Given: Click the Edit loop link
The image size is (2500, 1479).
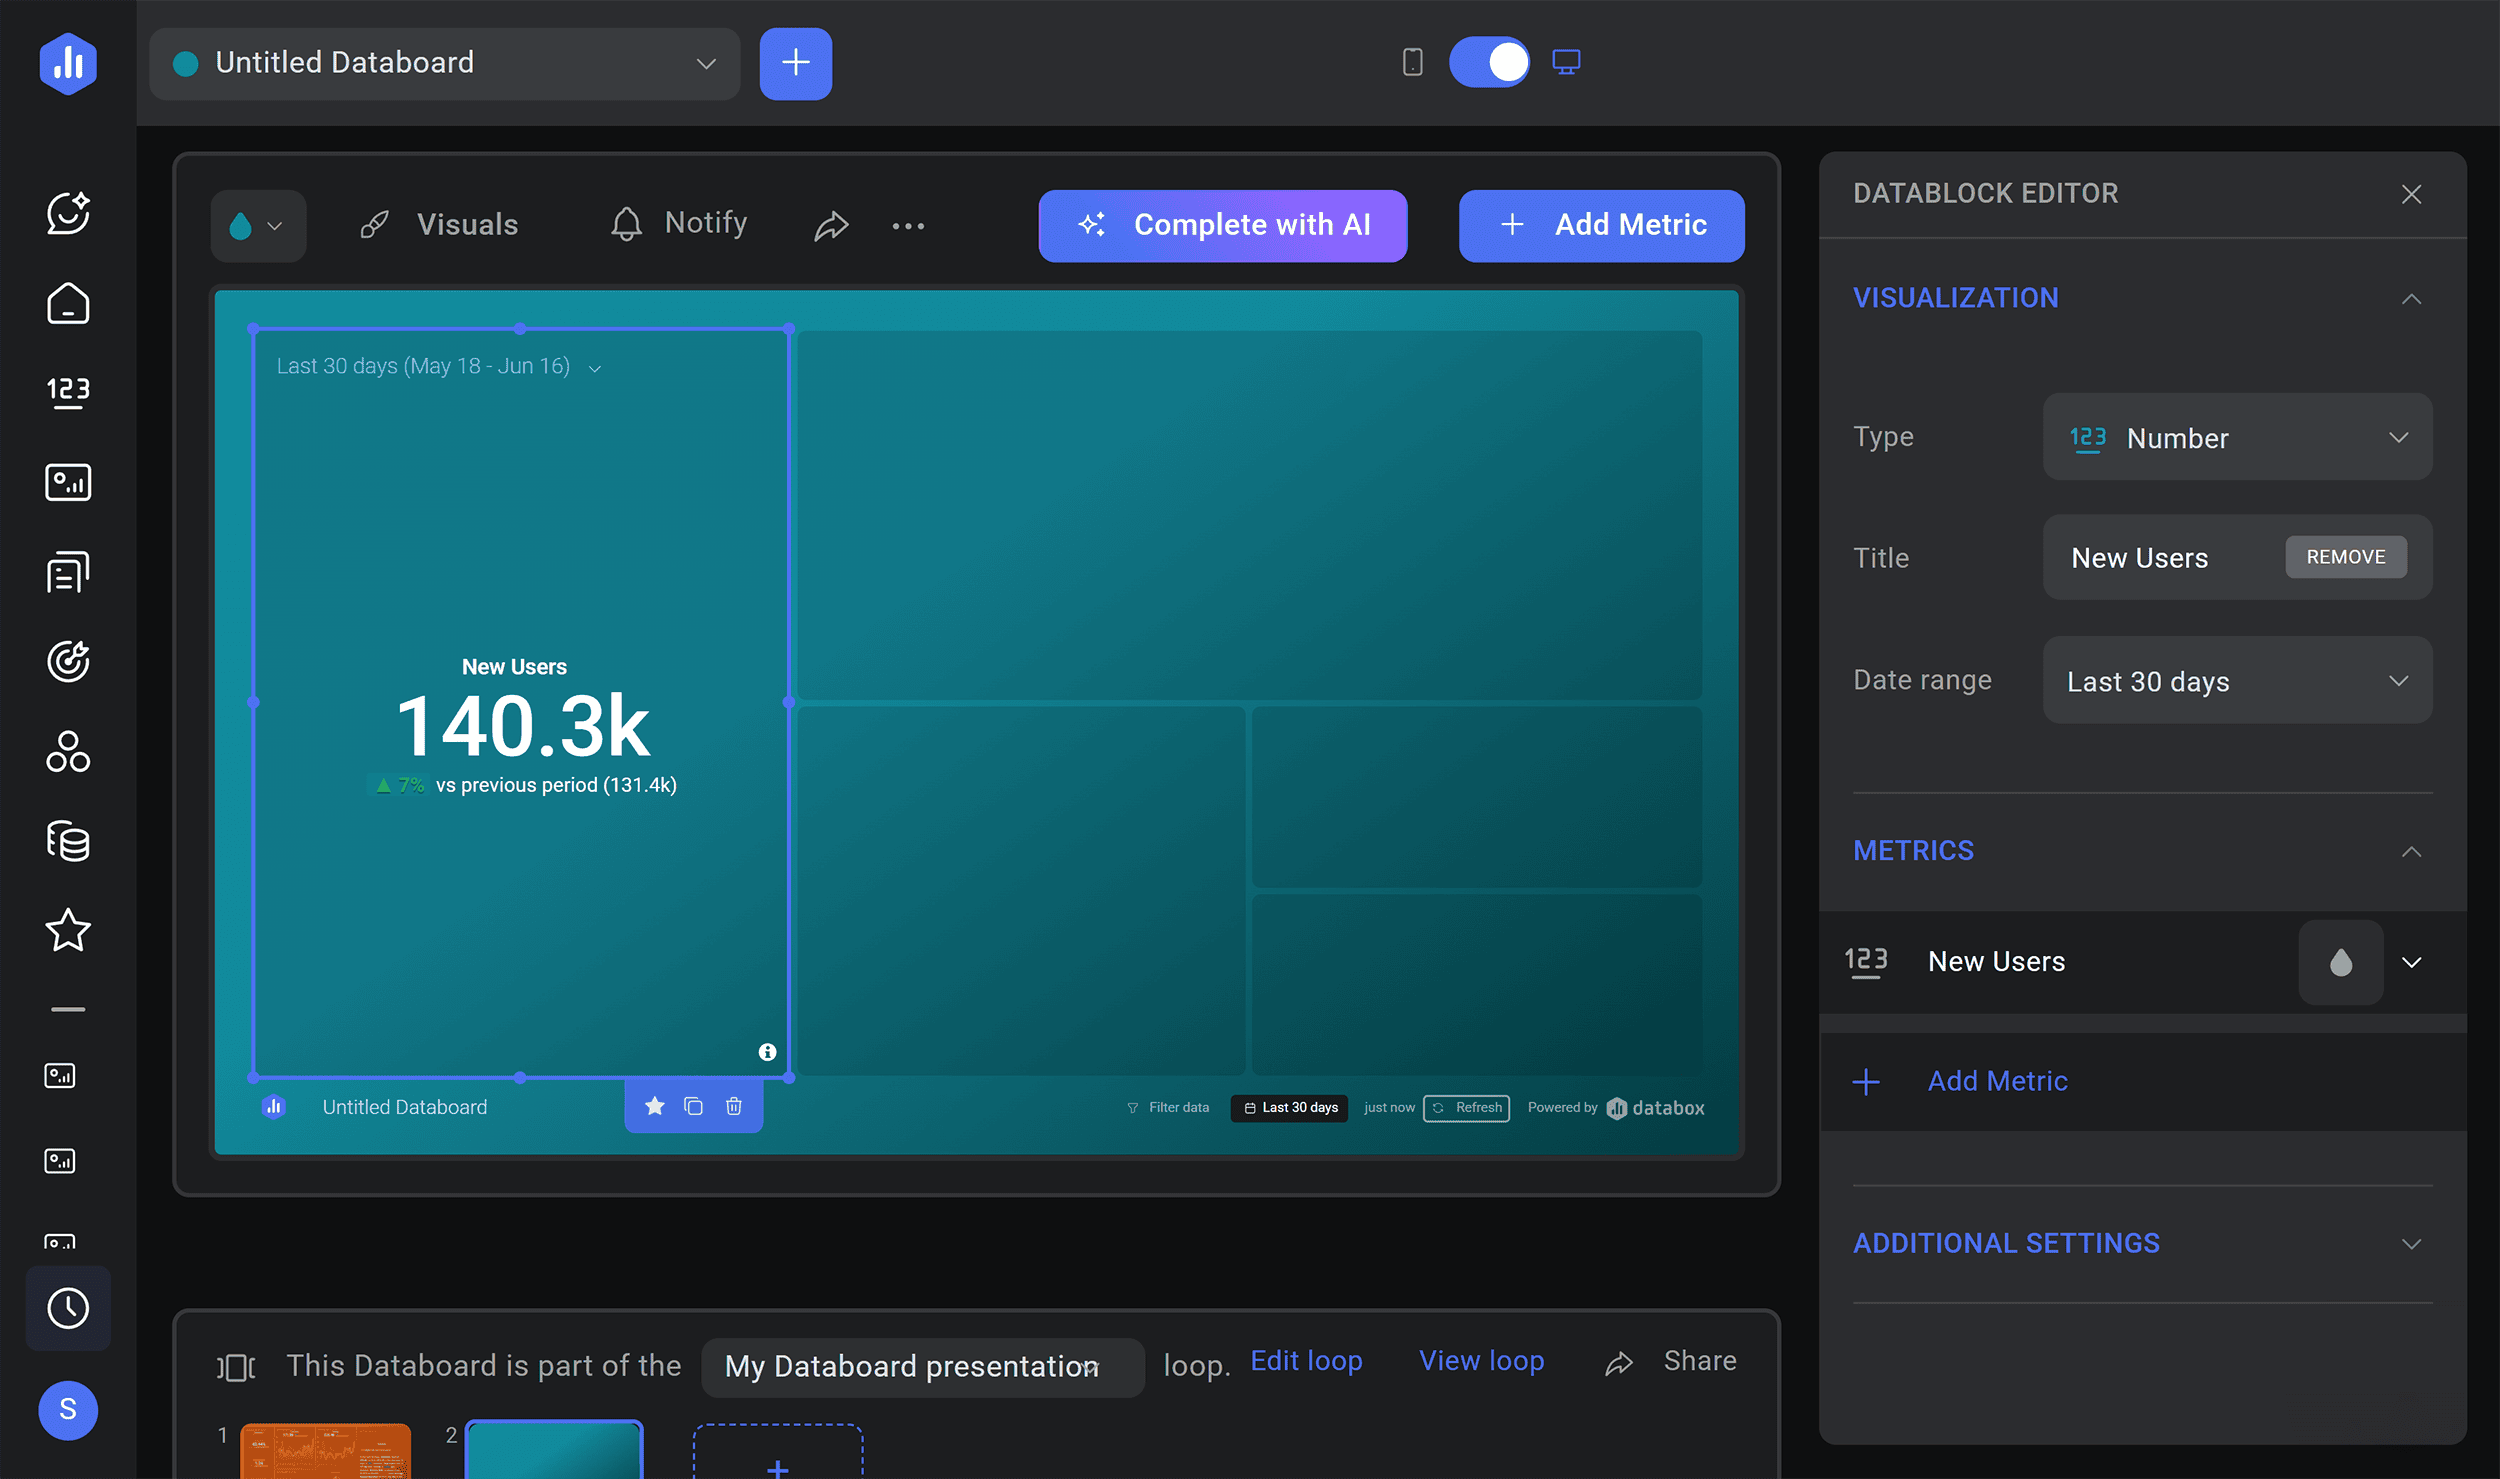Looking at the screenshot, I should tap(1305, 1361).
